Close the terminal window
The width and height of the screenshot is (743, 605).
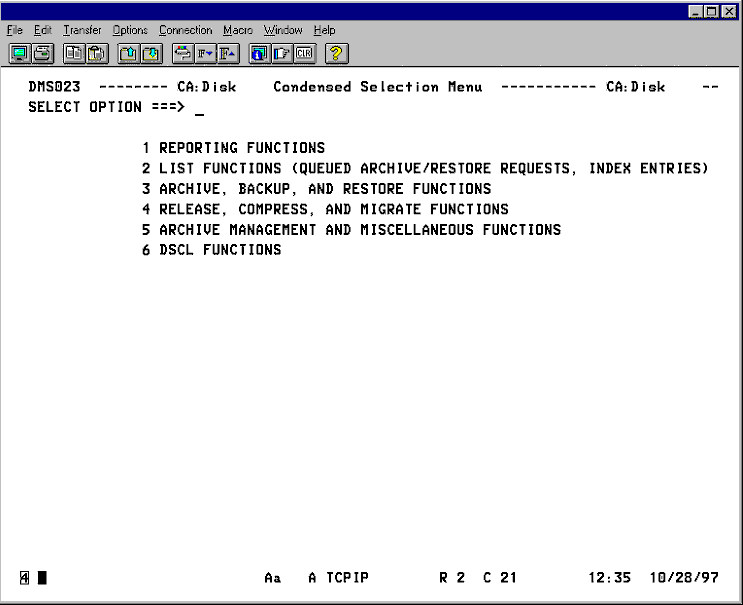[729, 11]
